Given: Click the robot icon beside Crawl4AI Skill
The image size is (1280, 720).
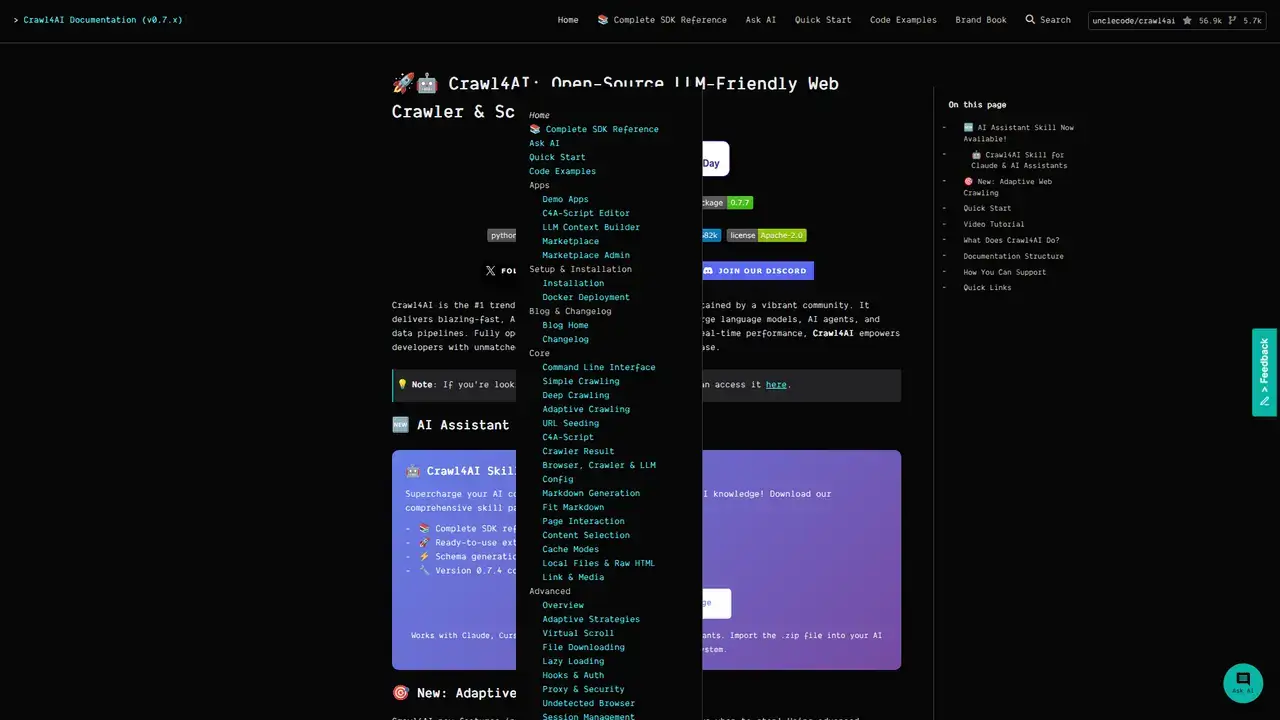Looking at the screenshot, I should [413, 470].
